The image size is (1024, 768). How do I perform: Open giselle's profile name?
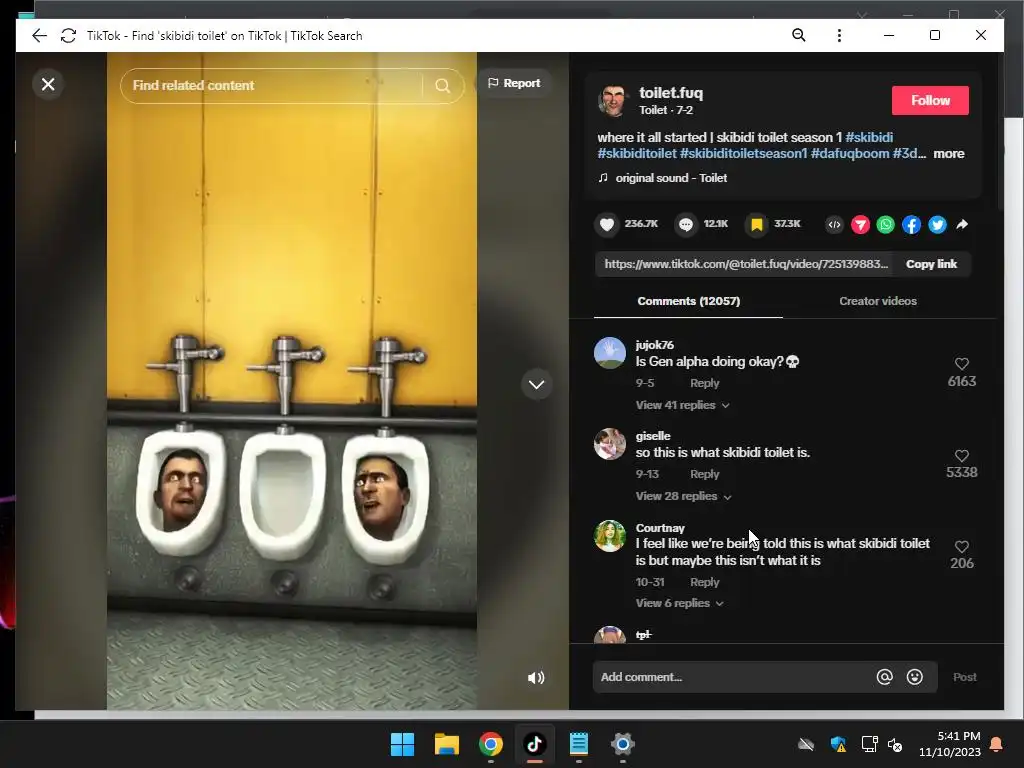tap(652, 436)
